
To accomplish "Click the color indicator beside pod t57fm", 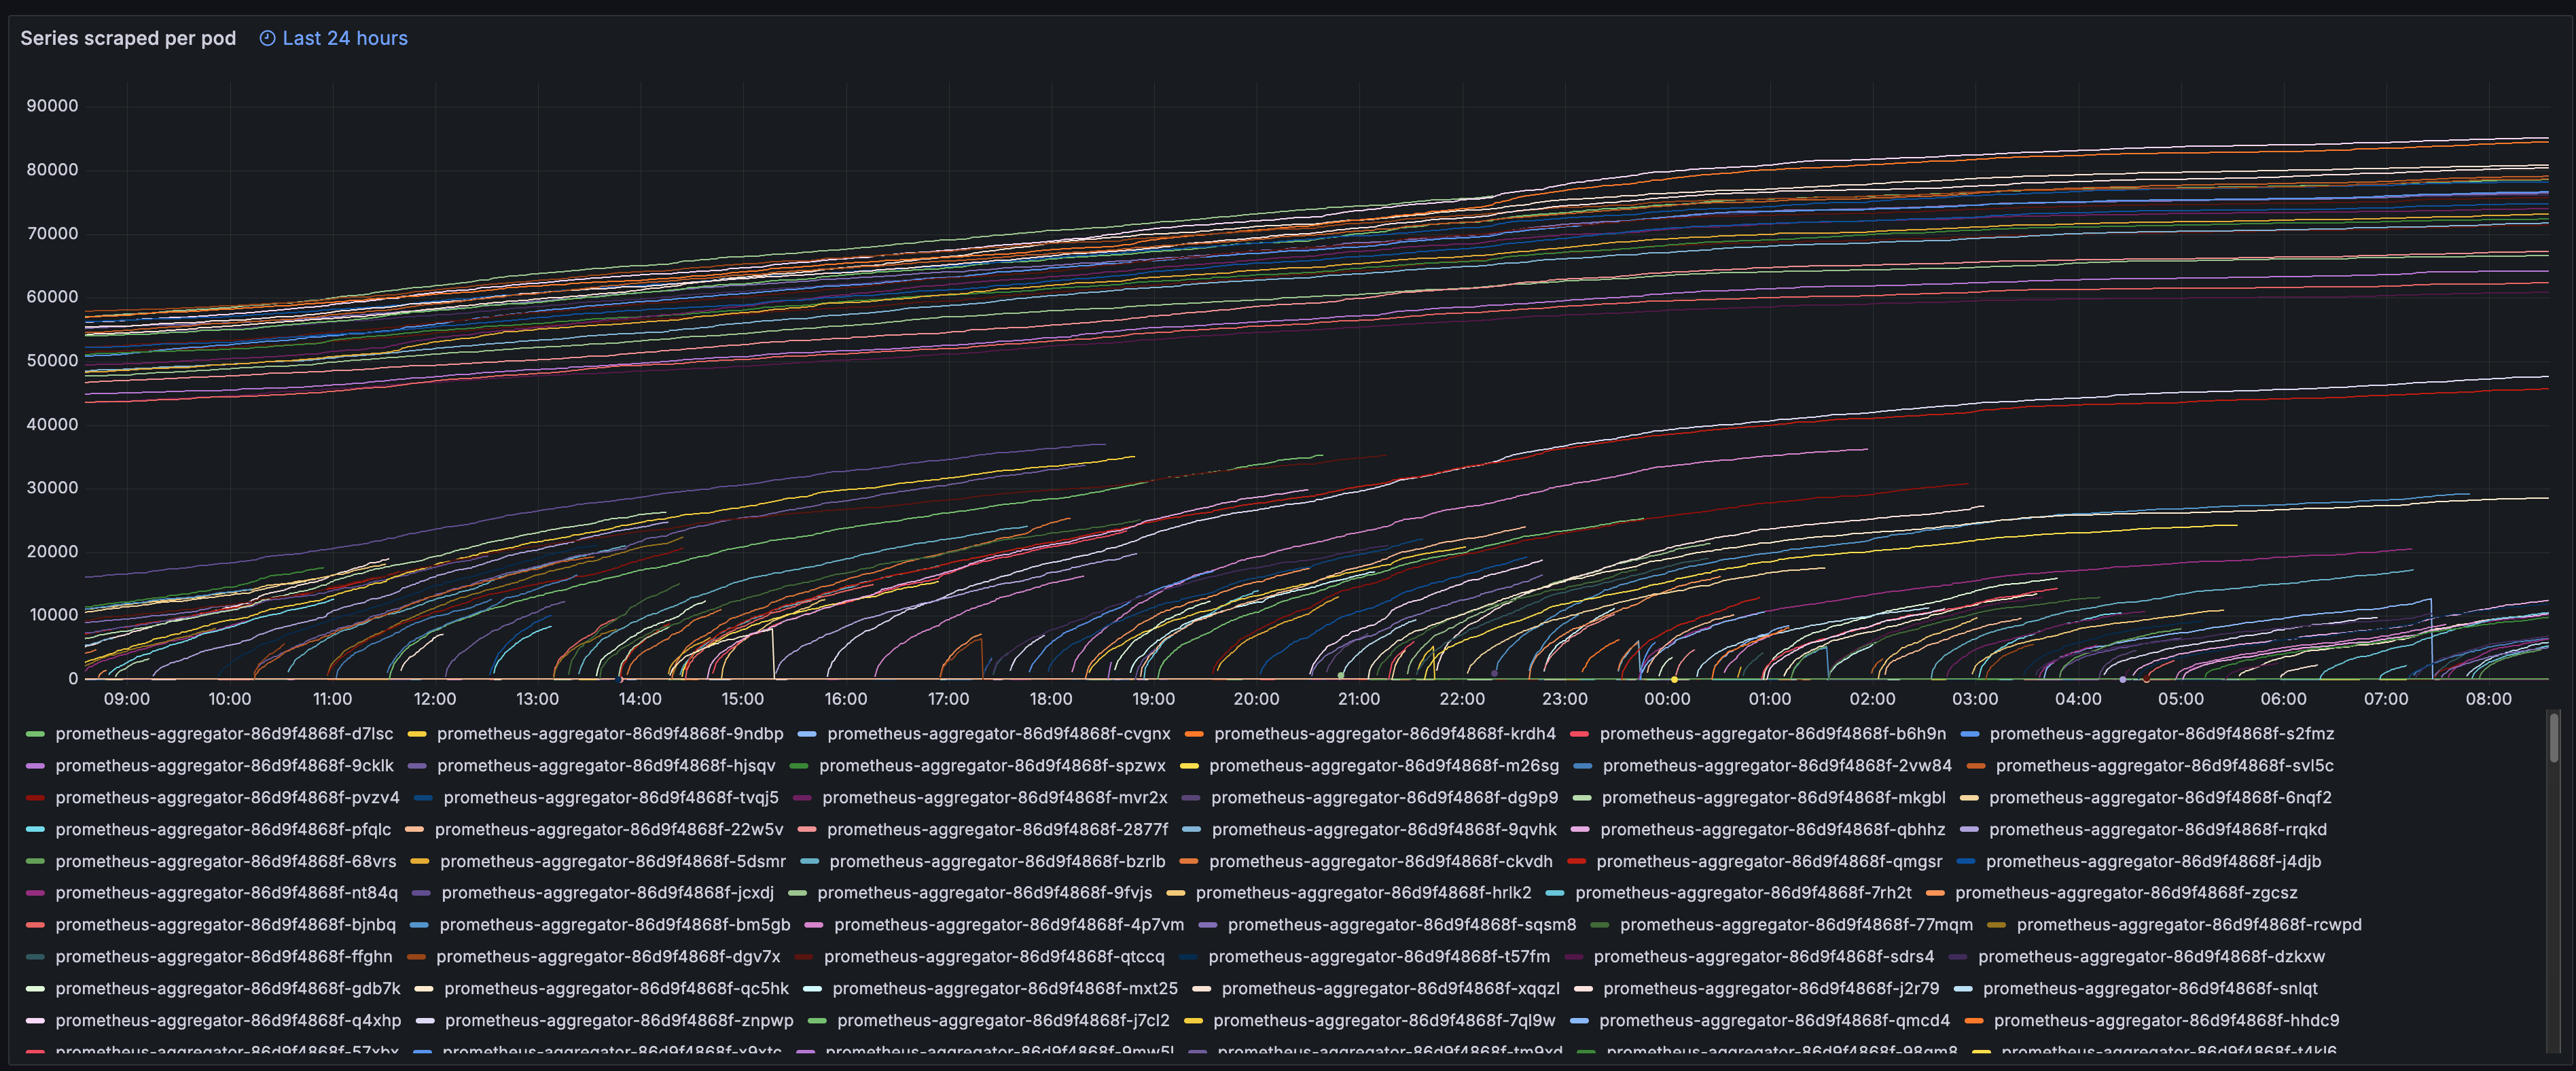I will [x=1189, y=957].
